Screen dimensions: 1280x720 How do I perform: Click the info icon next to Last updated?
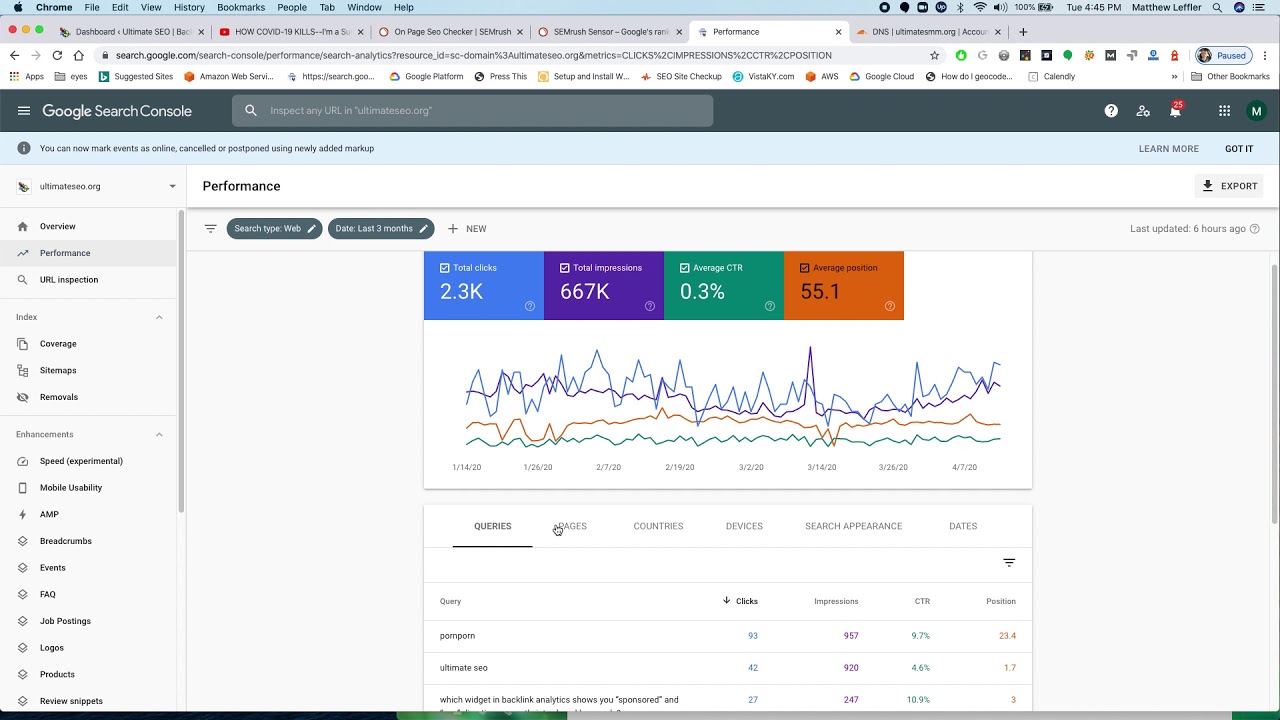[x=1254, y=229]
